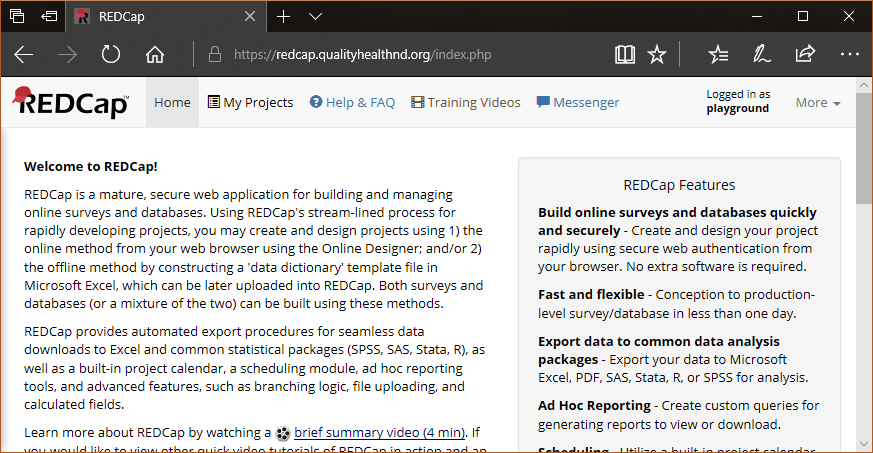Close the REDCap browser tab
Image resolution: width=873 pixels, height=453 pixels.
pos(250,17)
